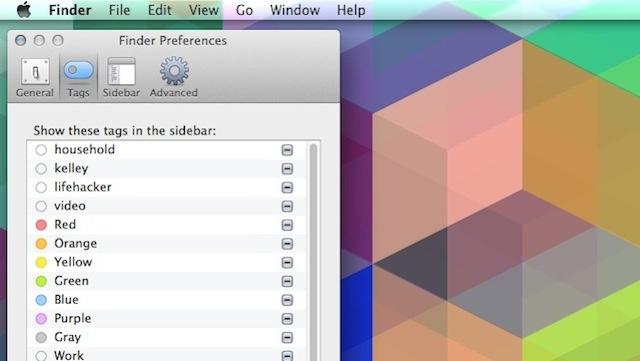Click the yellow color dot
Image resolution: width=640 pixels, height=361 pixels.
click(41, 263)
